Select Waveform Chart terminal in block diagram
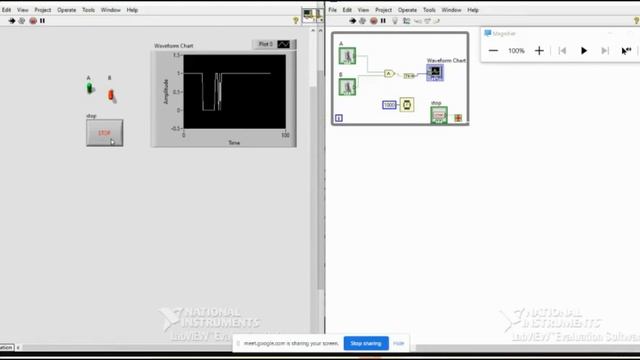The image size is (640, 360). click(435, 73)
